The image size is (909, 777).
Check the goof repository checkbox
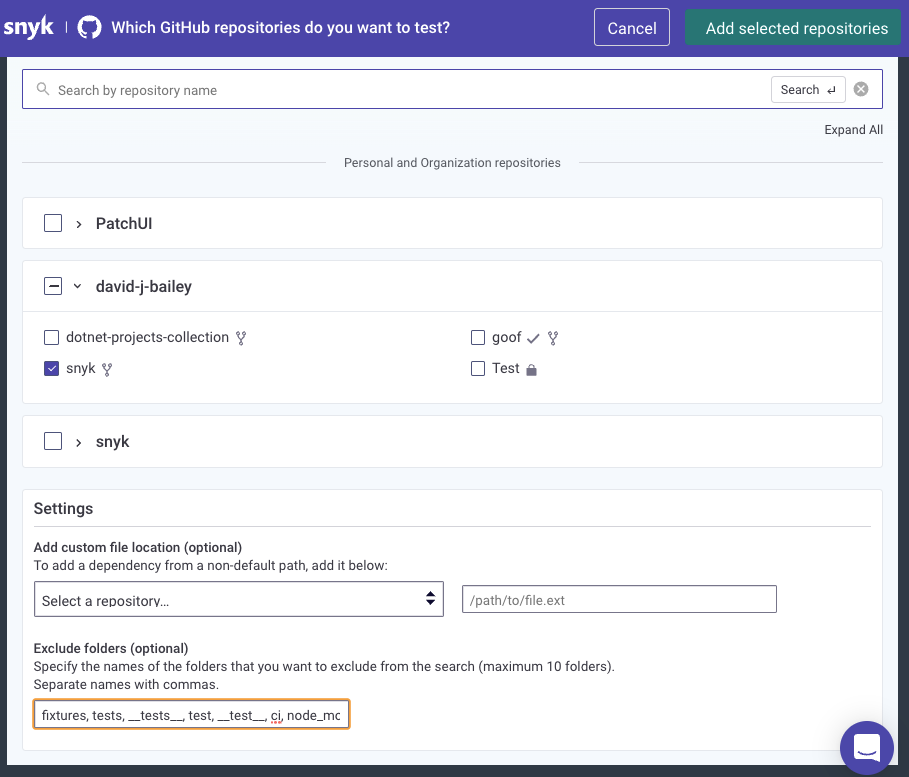coord(478,338)
